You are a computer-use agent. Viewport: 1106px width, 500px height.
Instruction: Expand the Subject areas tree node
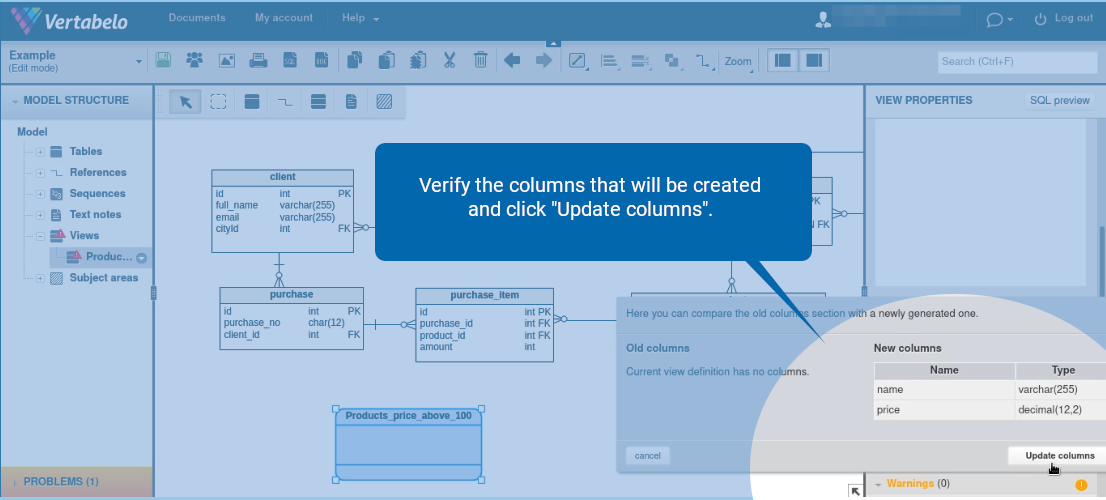coord(40,279)
